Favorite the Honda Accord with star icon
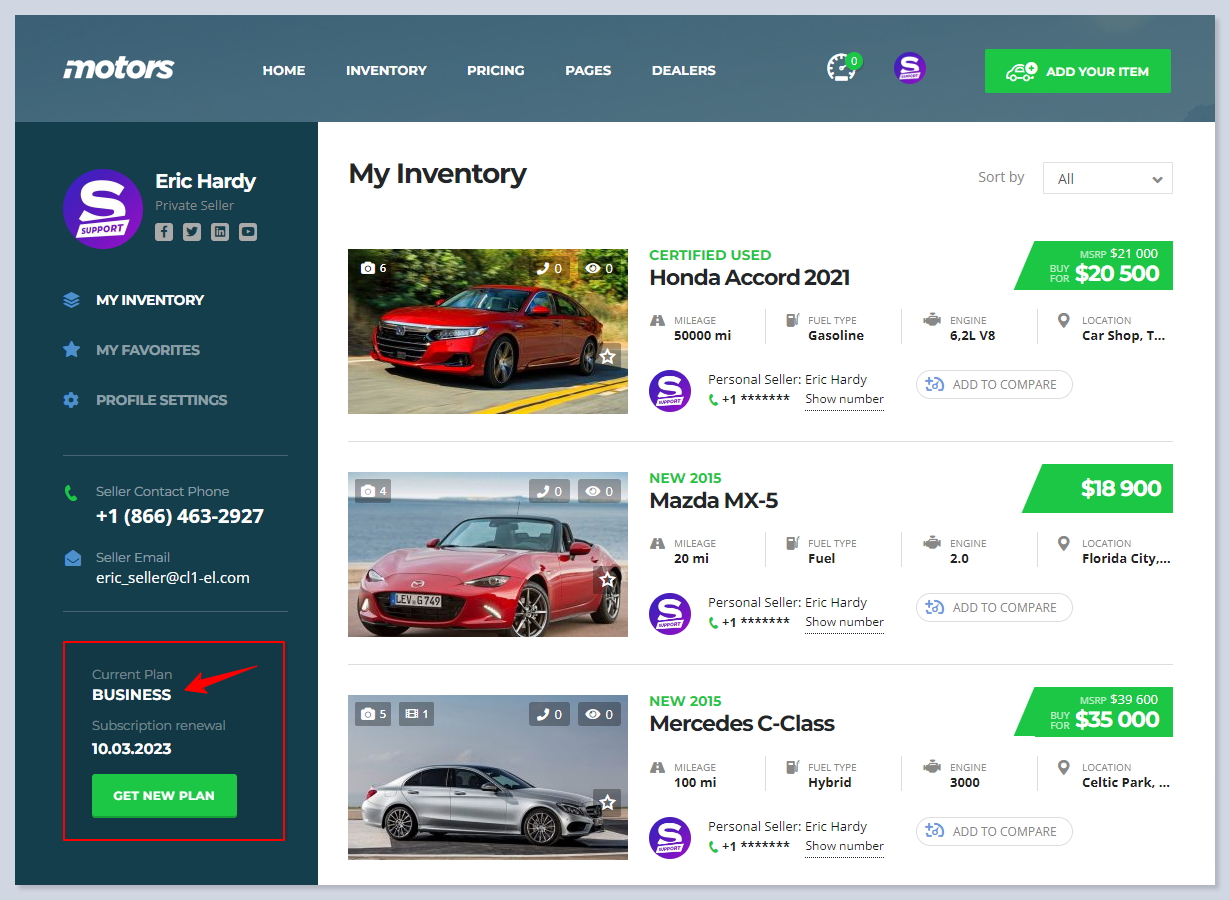This screenshot has width=1230, height=900. pos(607,356)
